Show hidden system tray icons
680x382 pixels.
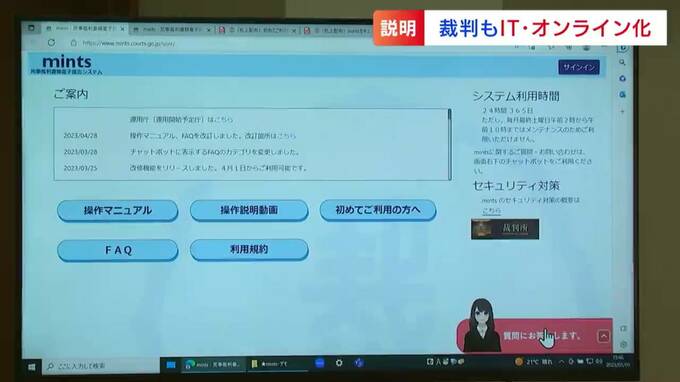point(561,361)
